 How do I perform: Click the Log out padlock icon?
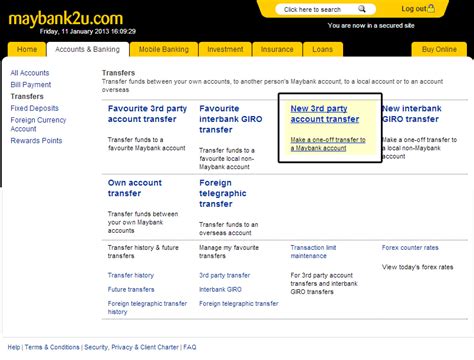click(431, 8)
